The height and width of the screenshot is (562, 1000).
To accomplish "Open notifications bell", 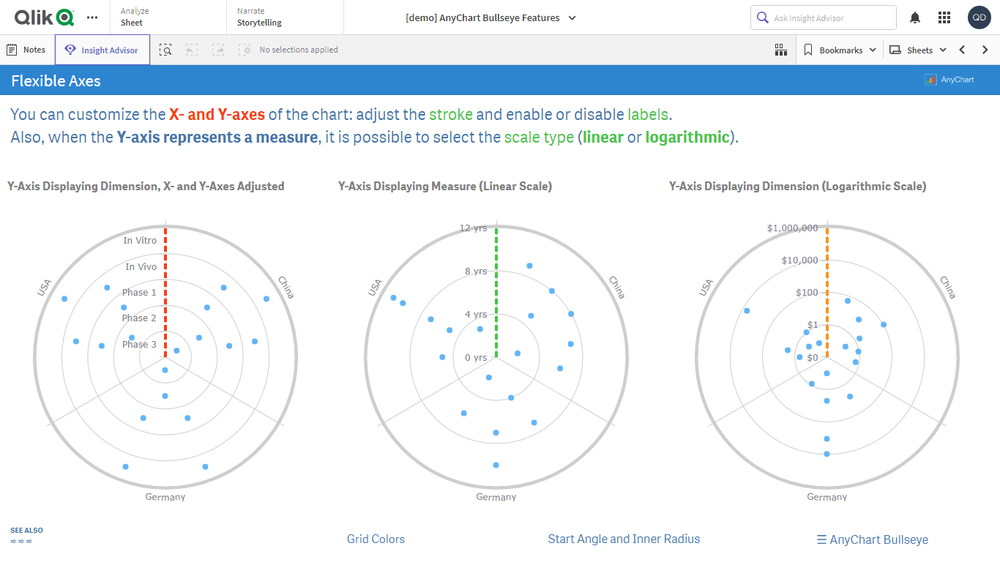I will pos(915,18).
